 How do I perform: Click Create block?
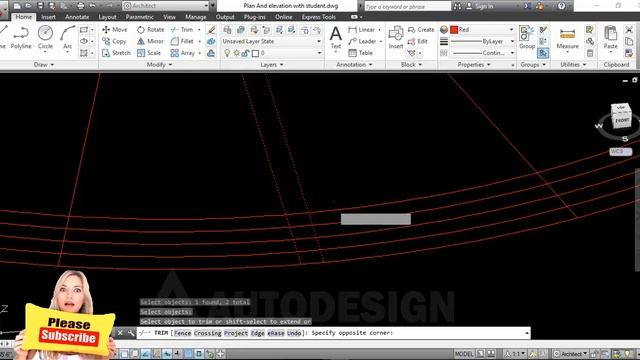click(421, 29)
